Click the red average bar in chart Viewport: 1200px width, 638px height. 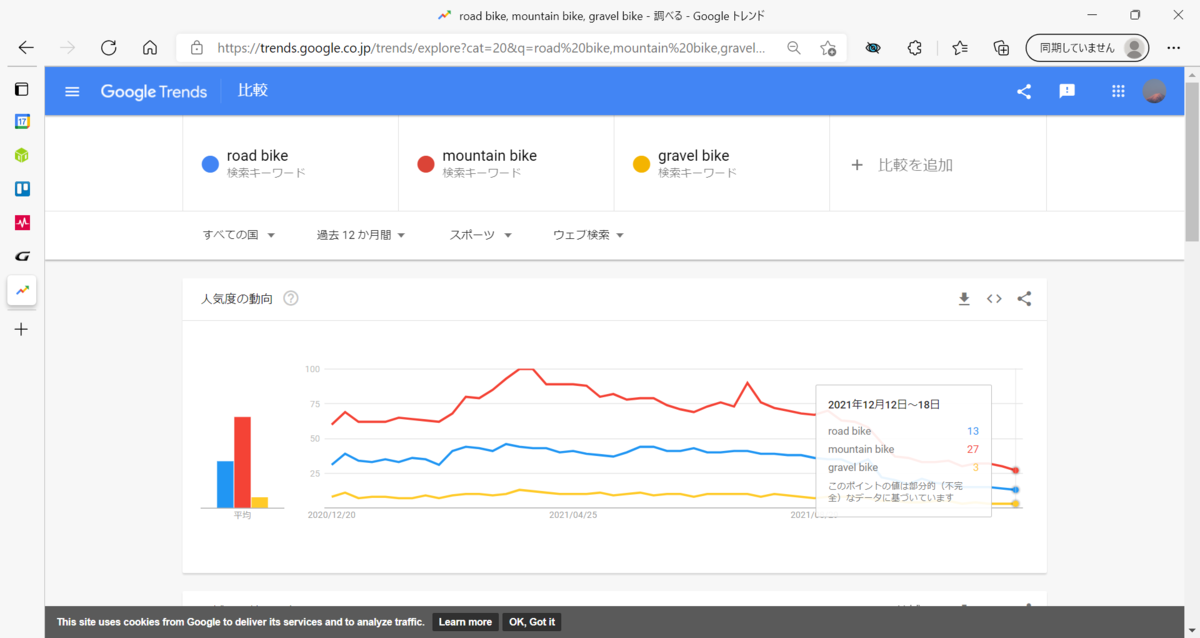point(242,462)
